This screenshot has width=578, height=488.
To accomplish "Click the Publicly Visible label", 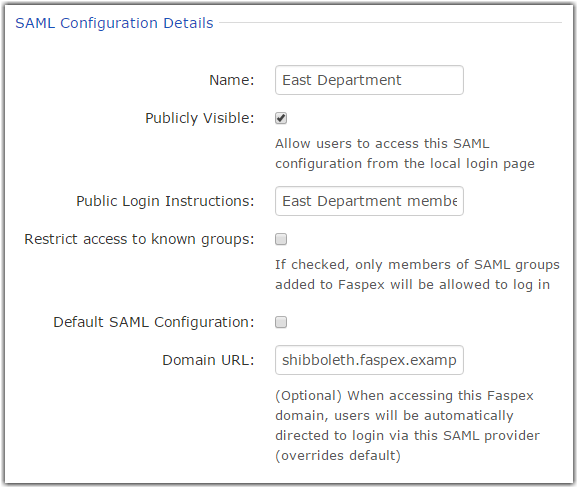I will click(x=200, y=118).
